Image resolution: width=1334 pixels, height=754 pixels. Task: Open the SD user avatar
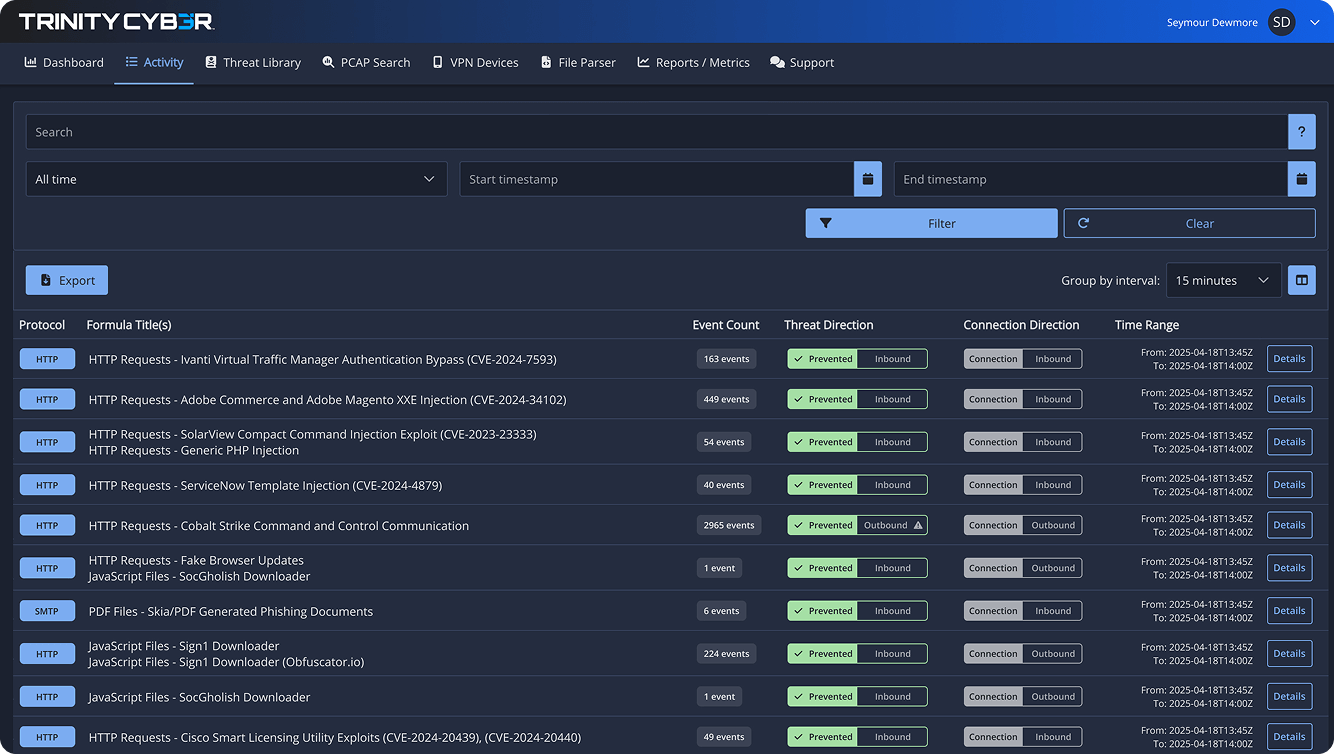tap(1281, 22)
